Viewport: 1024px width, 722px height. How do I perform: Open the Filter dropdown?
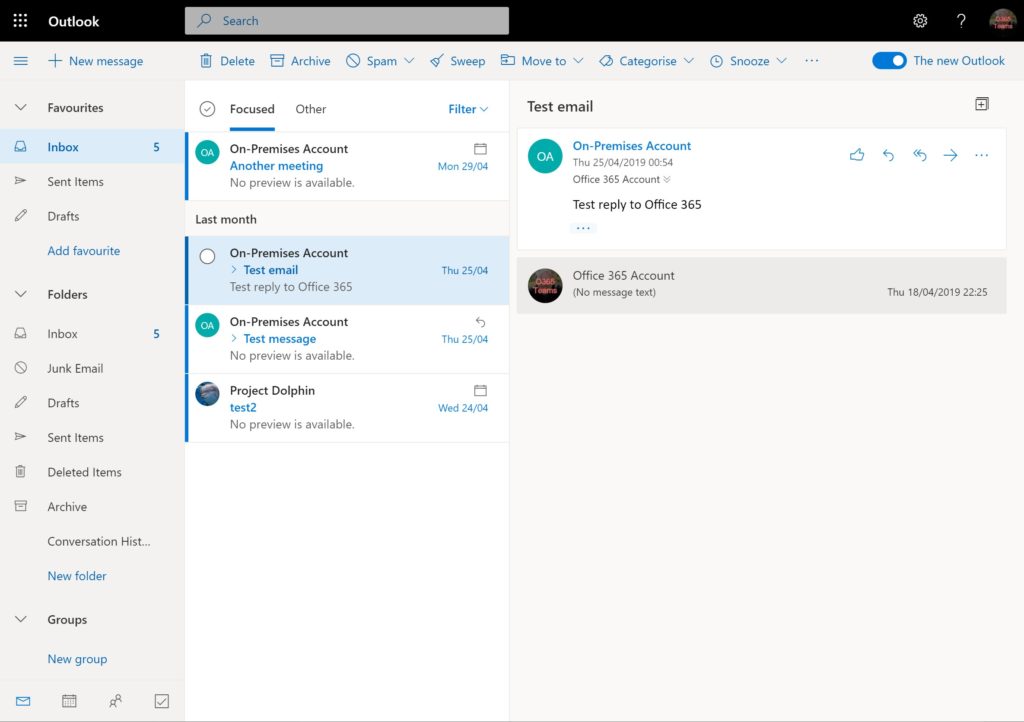[468, 109]
